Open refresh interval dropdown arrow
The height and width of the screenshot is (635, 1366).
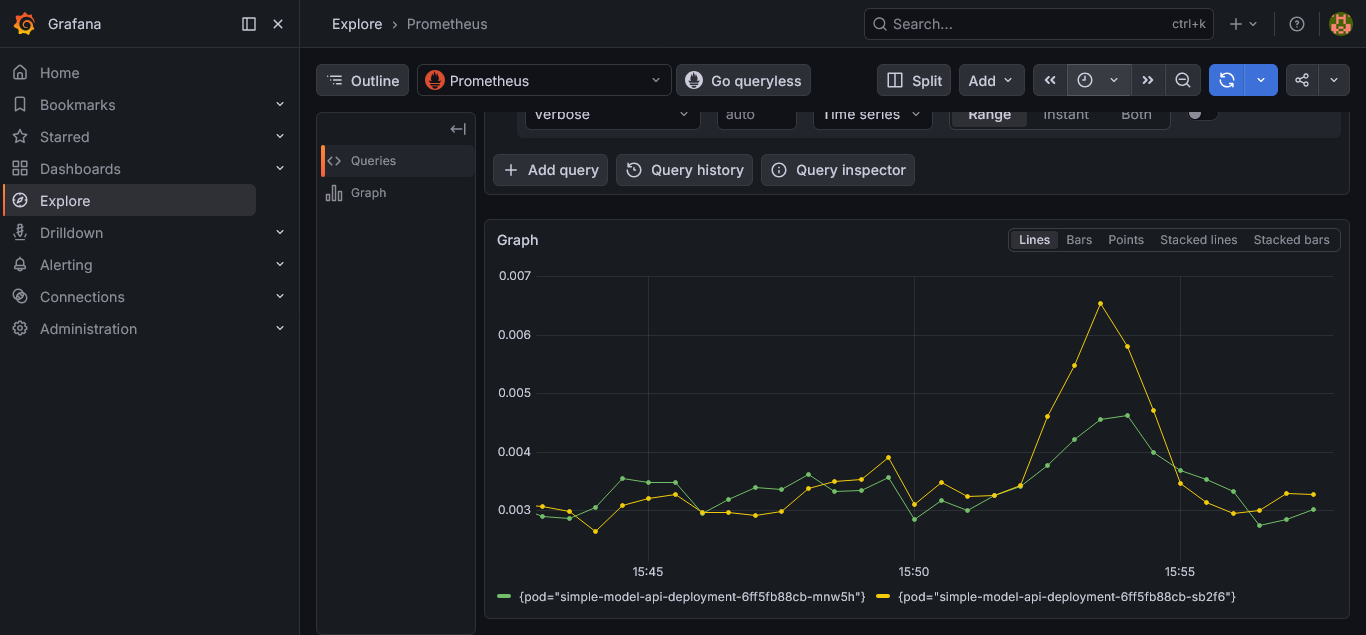point(1261,81)
